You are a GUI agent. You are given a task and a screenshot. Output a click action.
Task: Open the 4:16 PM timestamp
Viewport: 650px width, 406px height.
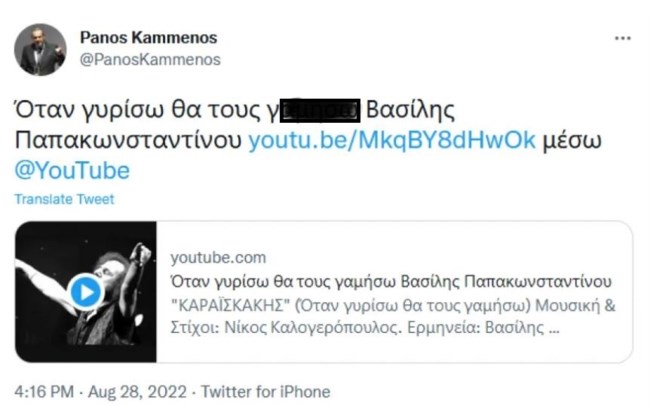pos(44,391)
